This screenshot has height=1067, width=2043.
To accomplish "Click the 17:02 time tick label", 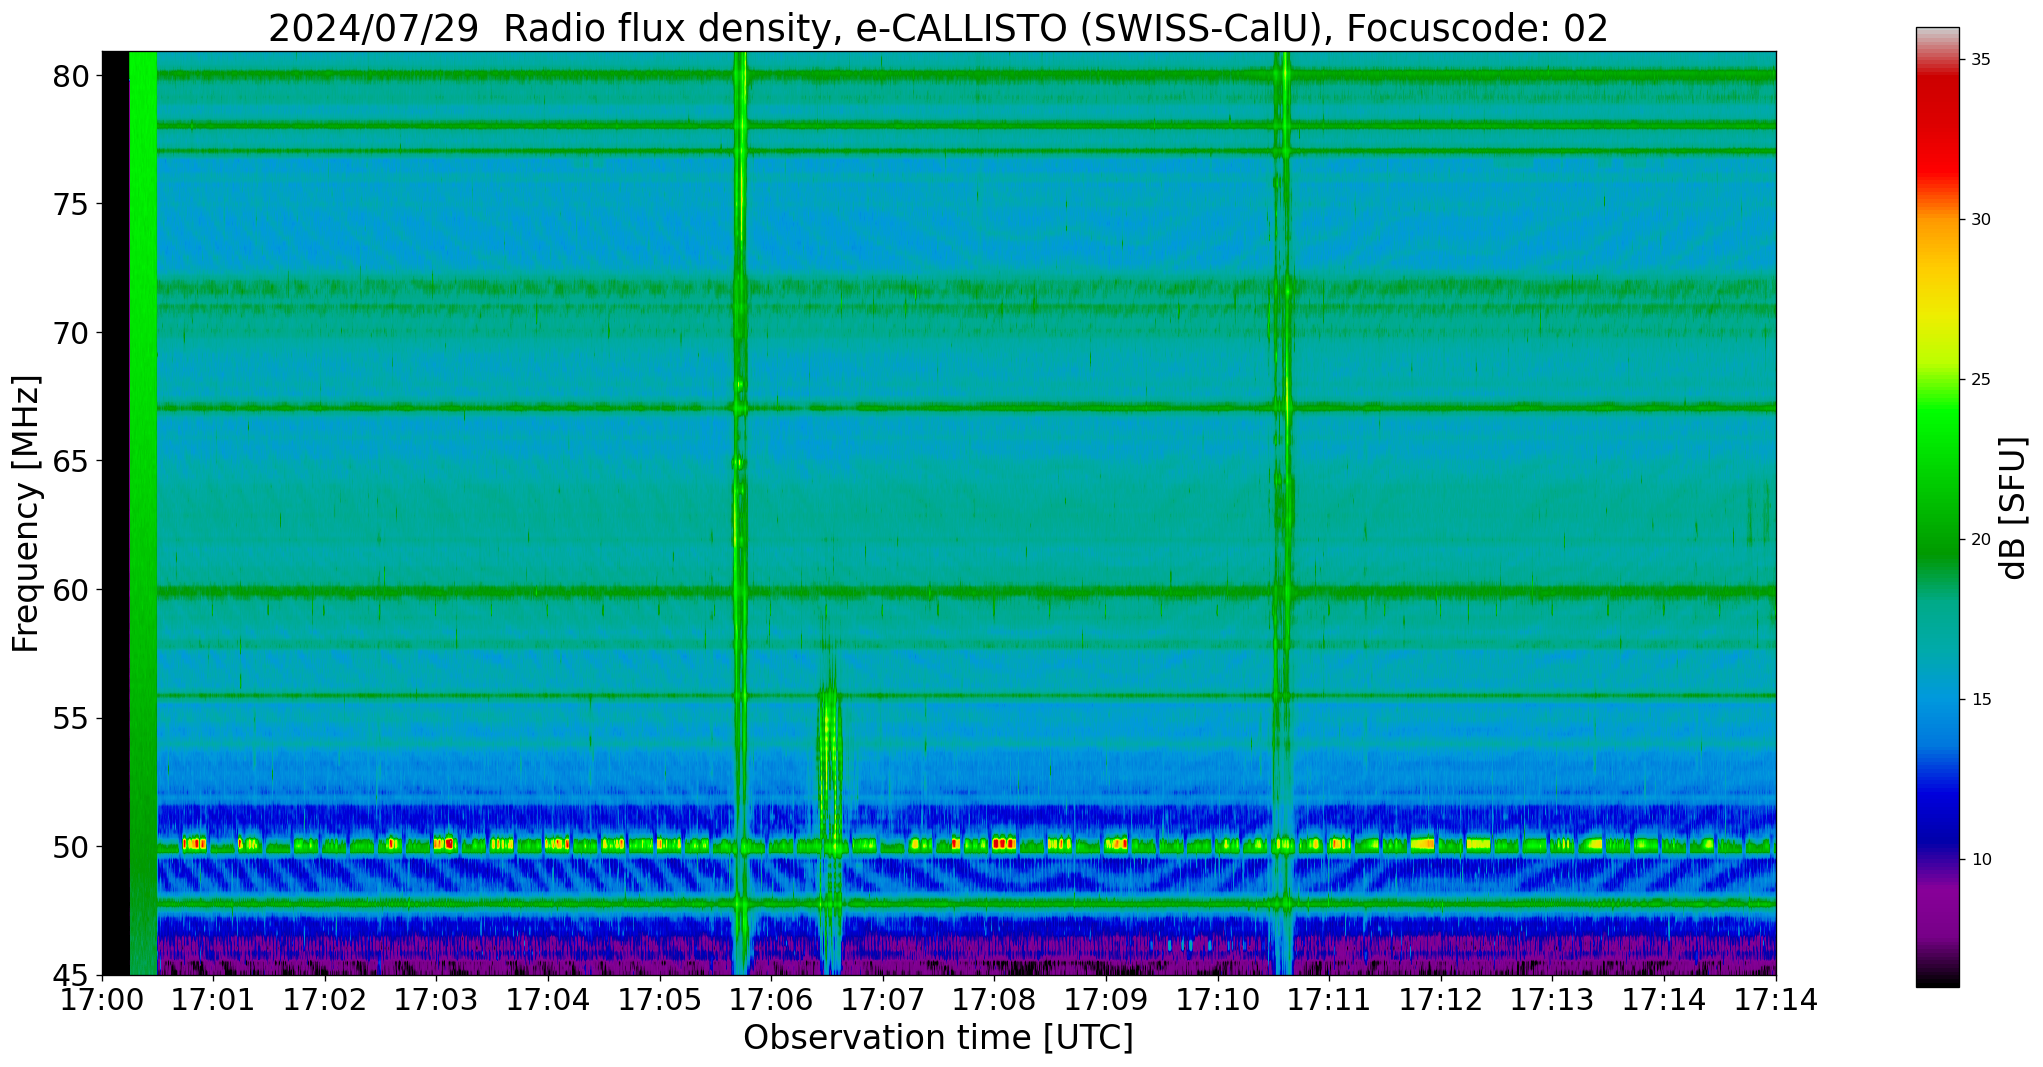I will point(326,999).
